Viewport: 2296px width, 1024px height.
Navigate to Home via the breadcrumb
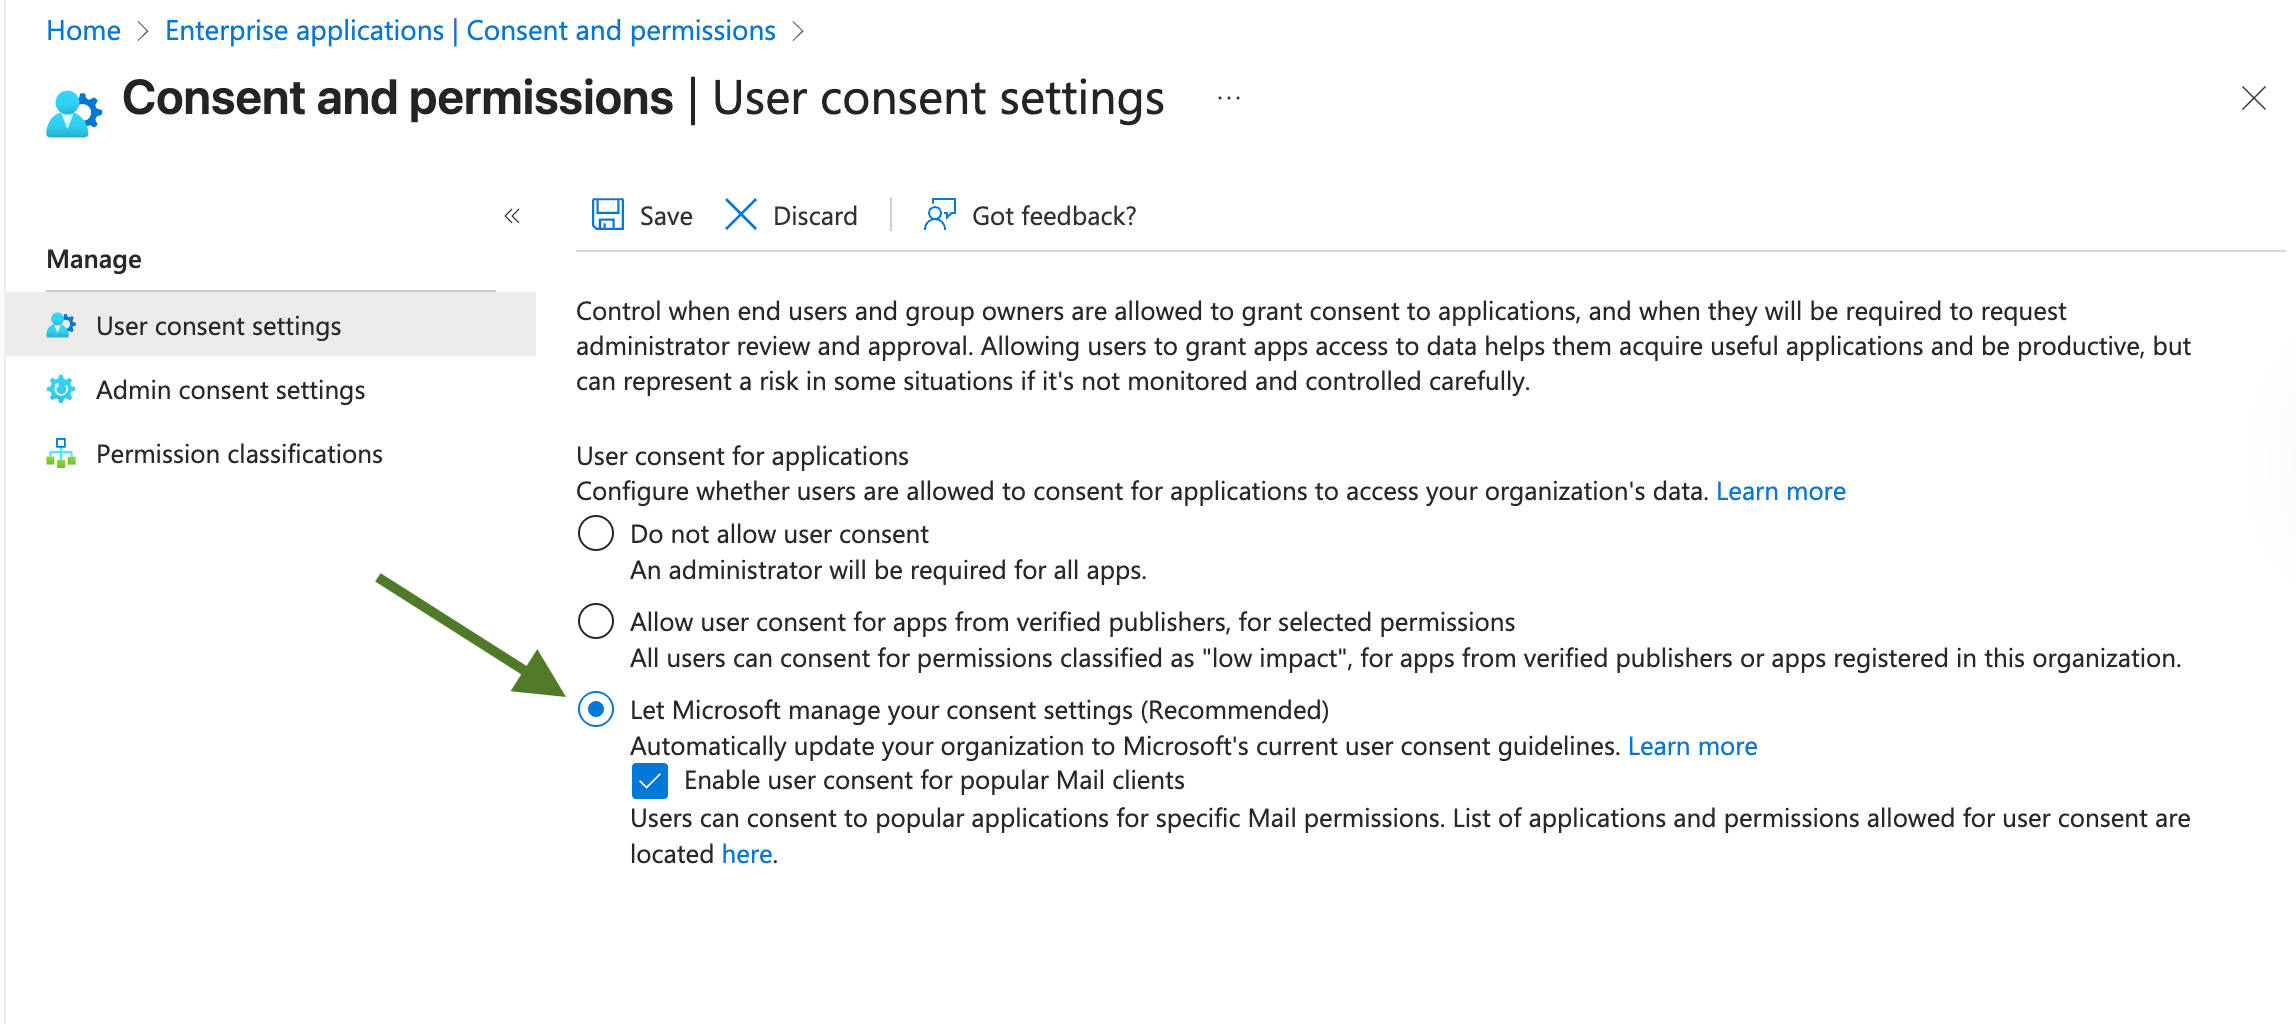(x=83, y=30)
